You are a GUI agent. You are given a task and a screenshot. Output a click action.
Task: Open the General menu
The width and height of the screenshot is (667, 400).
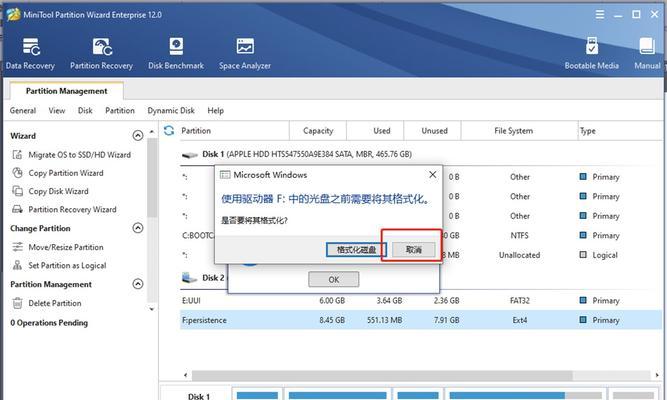(23, 111)
